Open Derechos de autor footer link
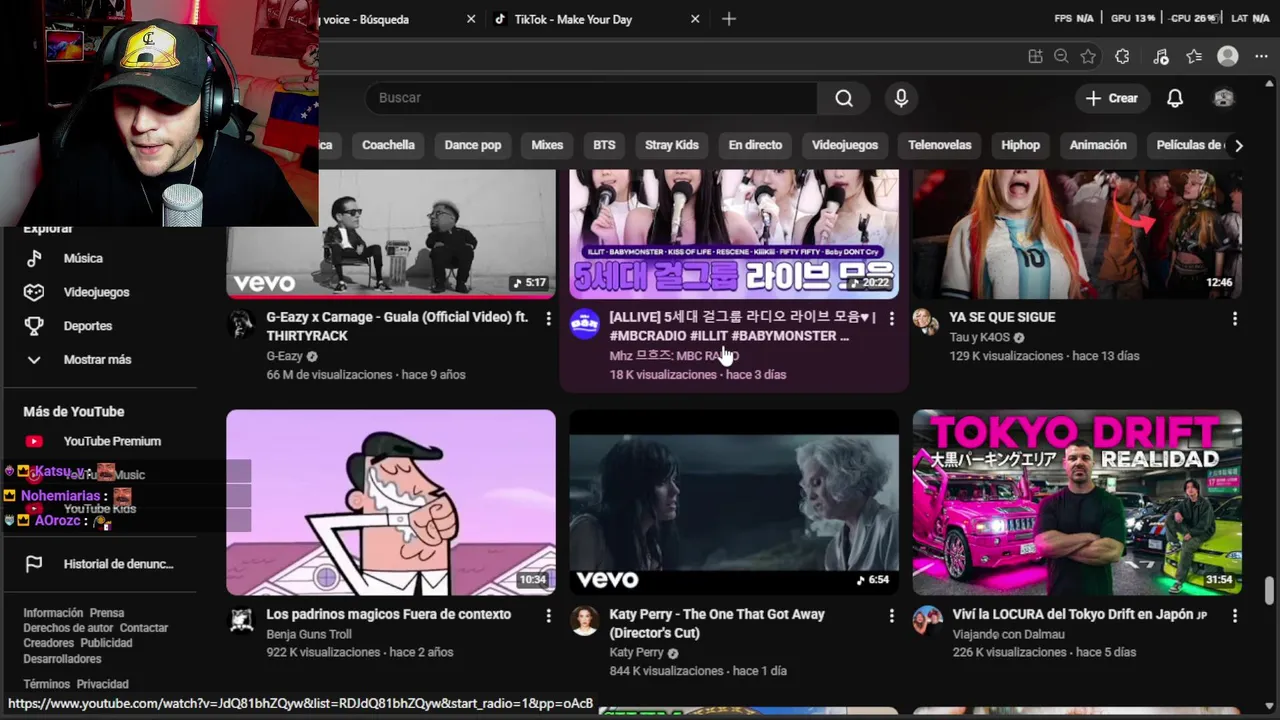1280x720 pixels. 68,628
